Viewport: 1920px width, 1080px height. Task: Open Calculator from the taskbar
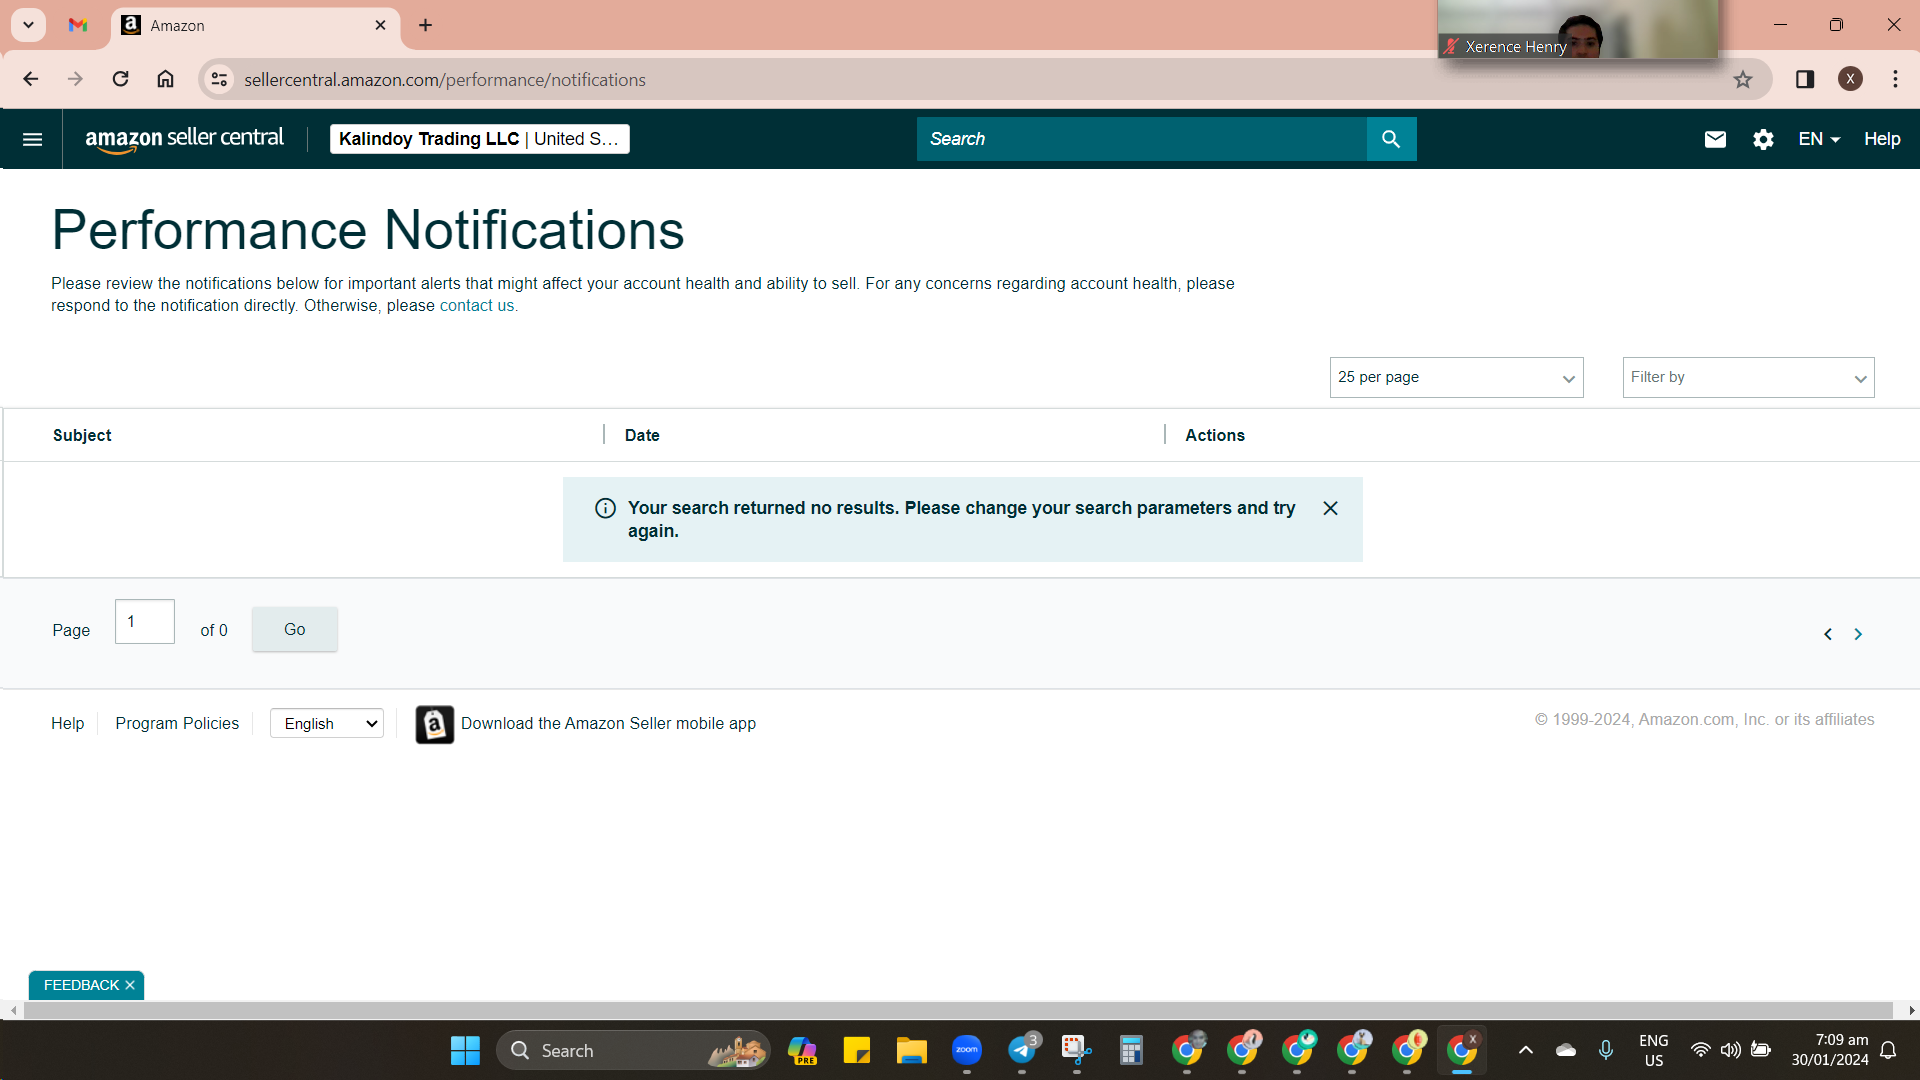point(1131,1050)
